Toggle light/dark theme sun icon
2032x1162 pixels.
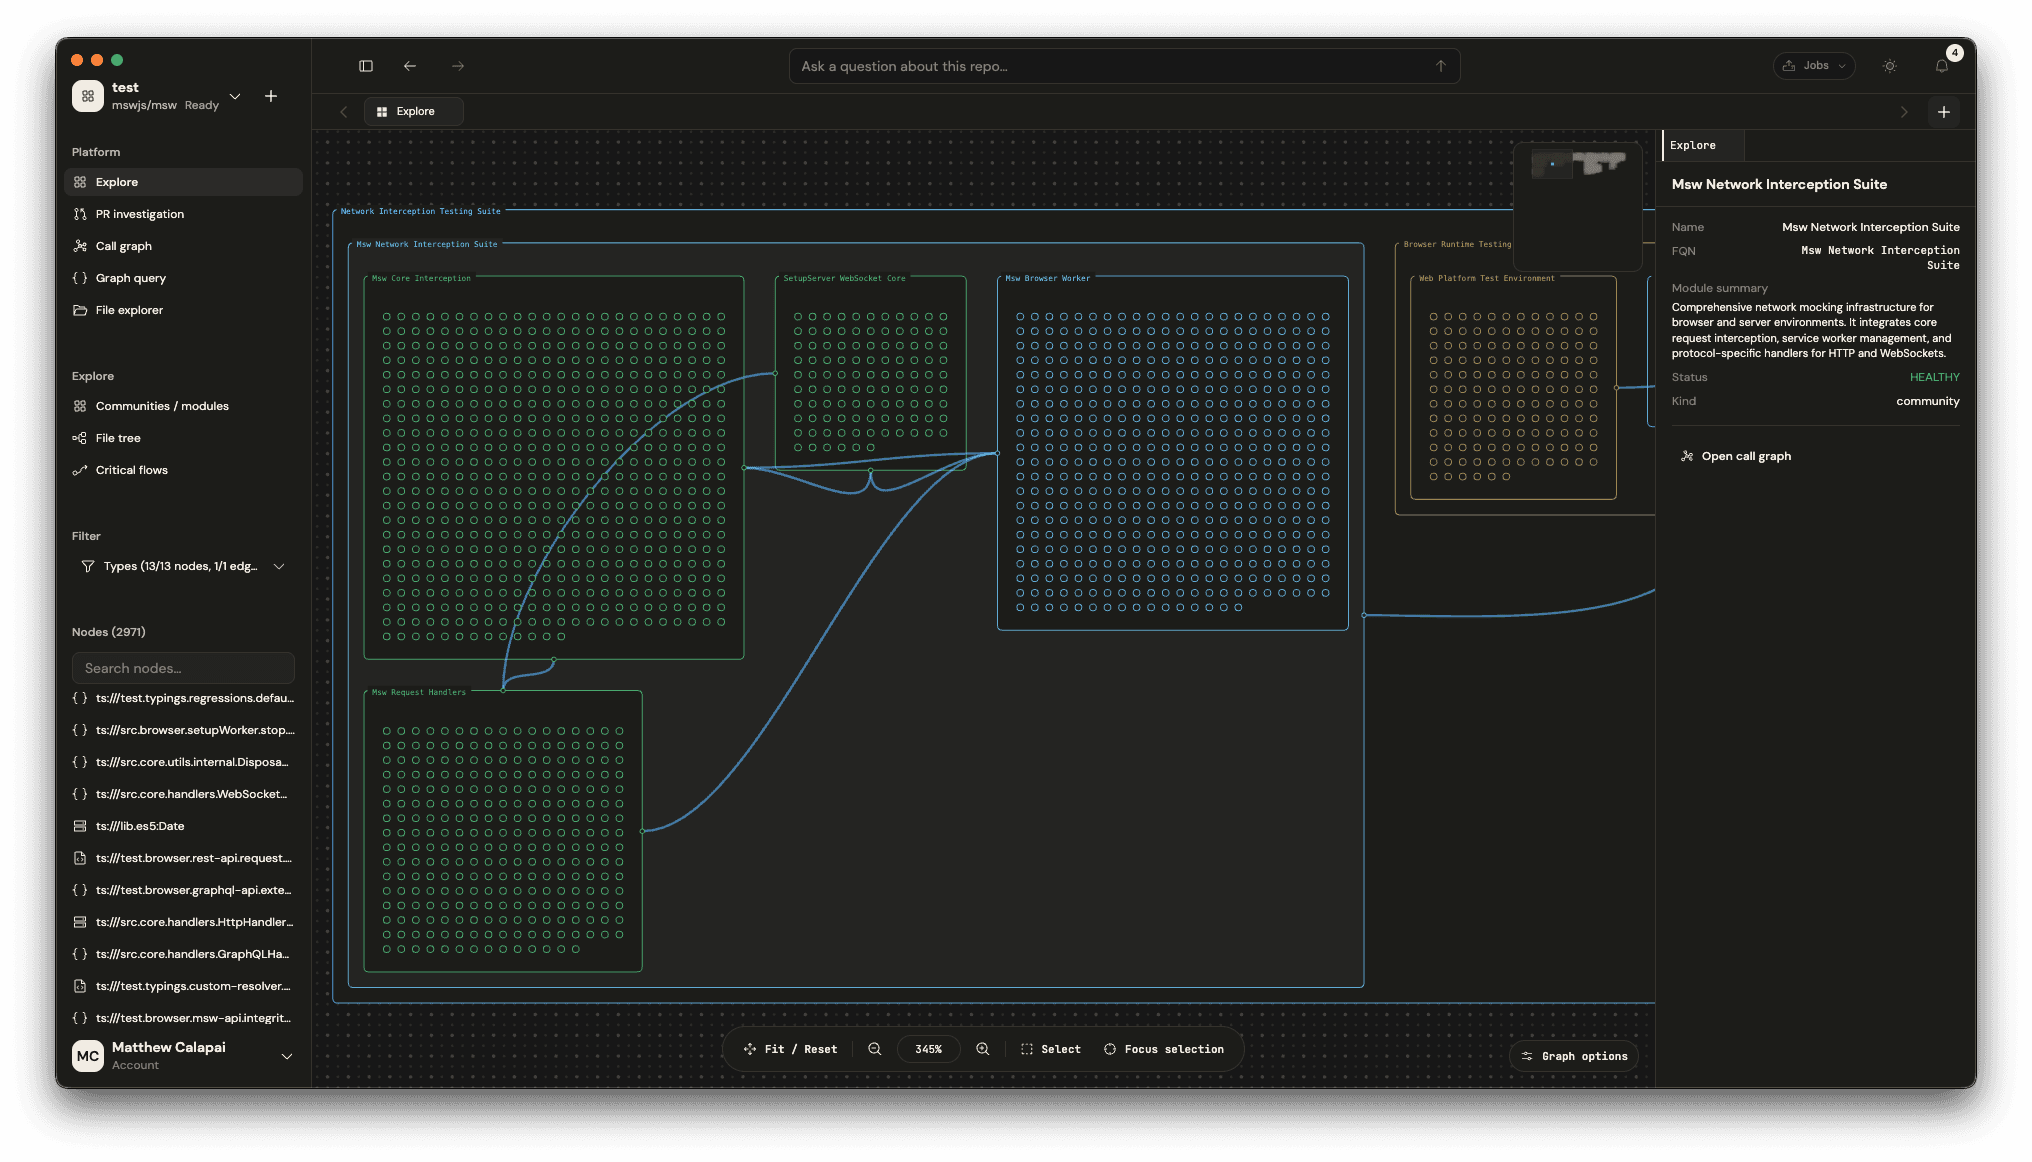[1889, 66]
